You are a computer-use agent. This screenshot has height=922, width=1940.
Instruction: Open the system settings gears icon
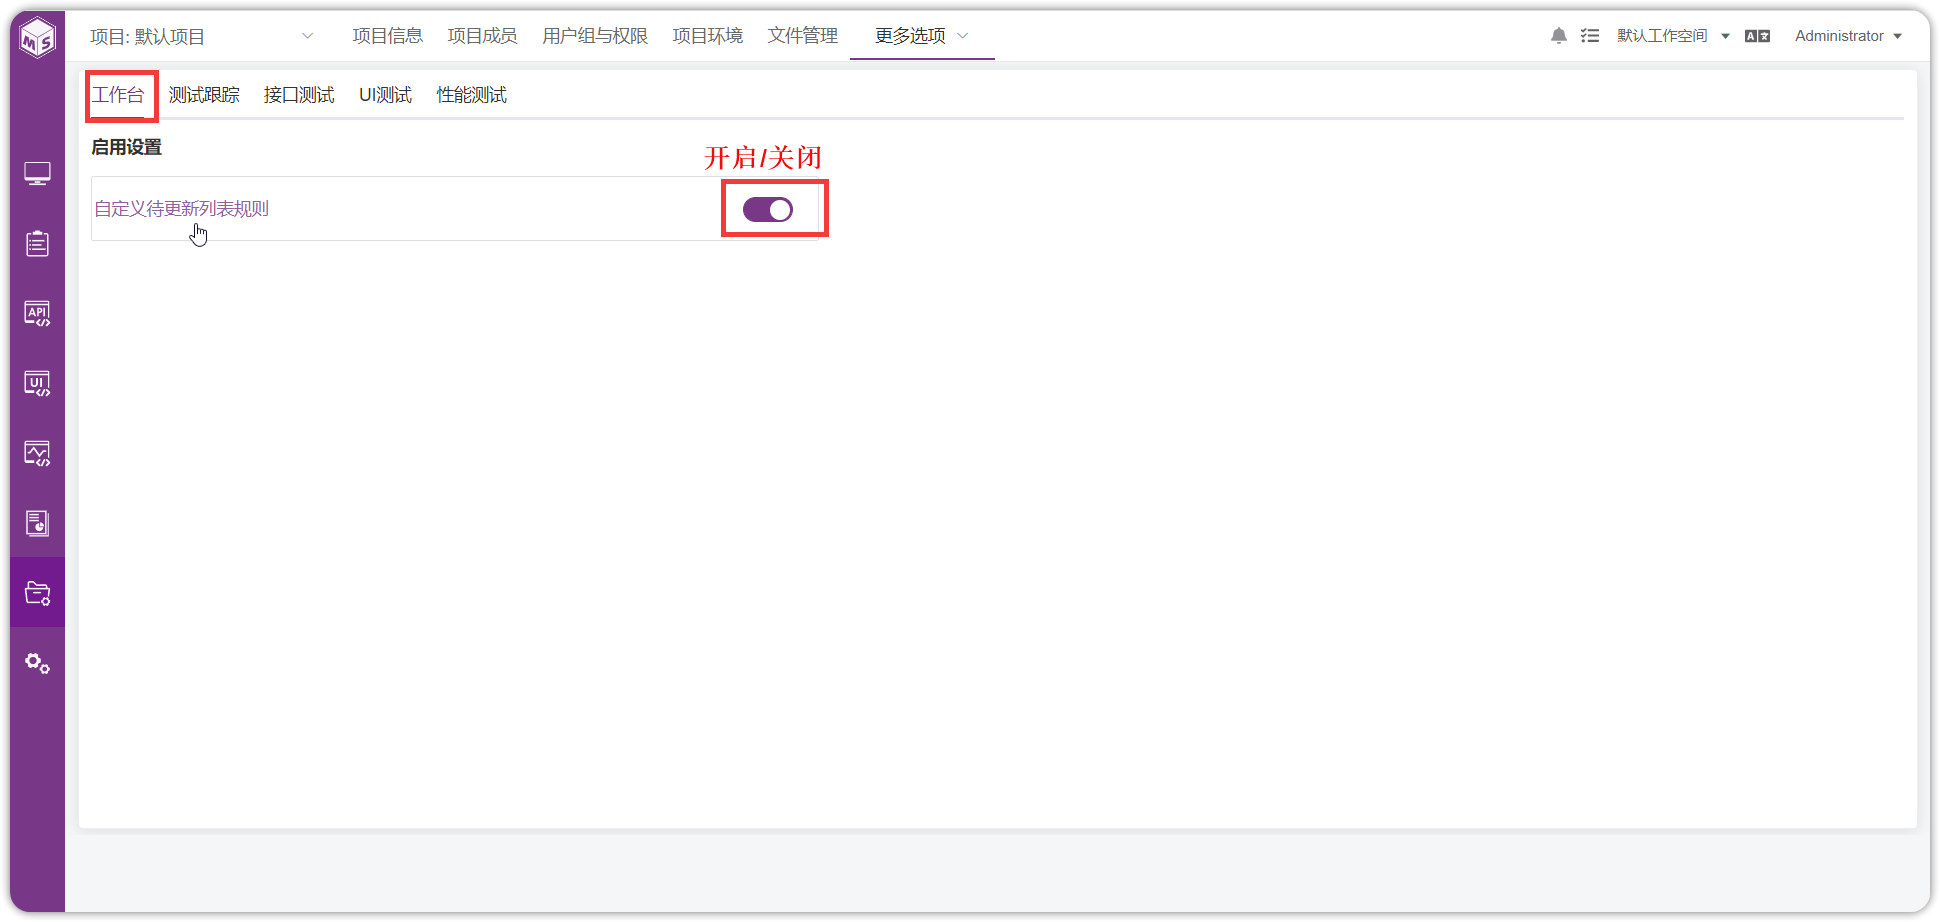pyautogui.click(x=38, y=663)
